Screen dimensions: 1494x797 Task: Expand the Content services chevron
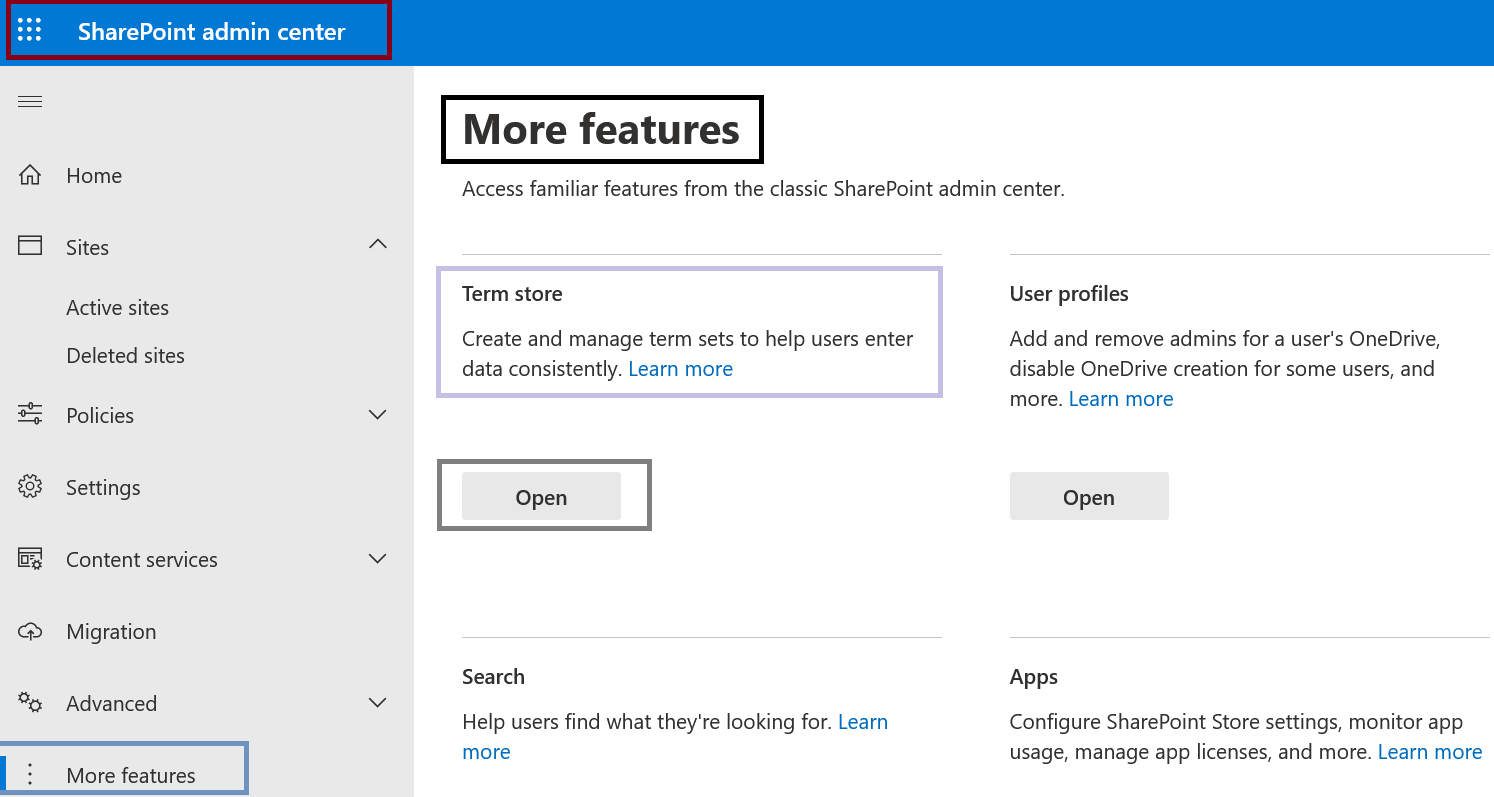tap(378, 559)
